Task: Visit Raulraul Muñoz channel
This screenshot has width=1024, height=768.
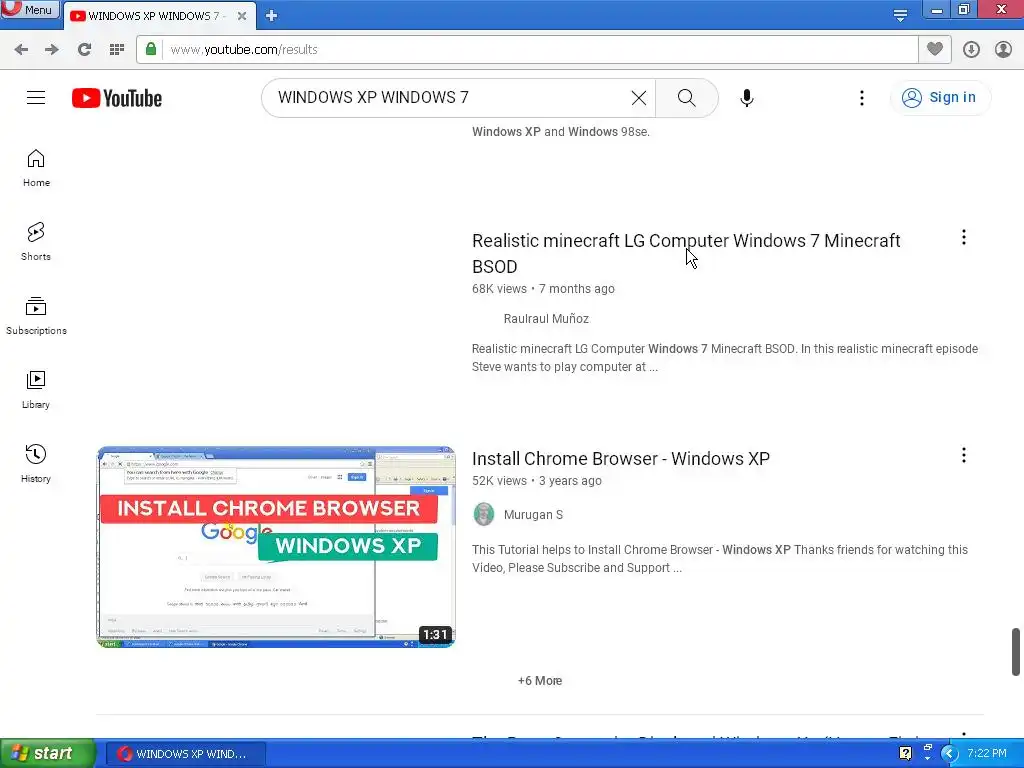Action: point(546,319)
